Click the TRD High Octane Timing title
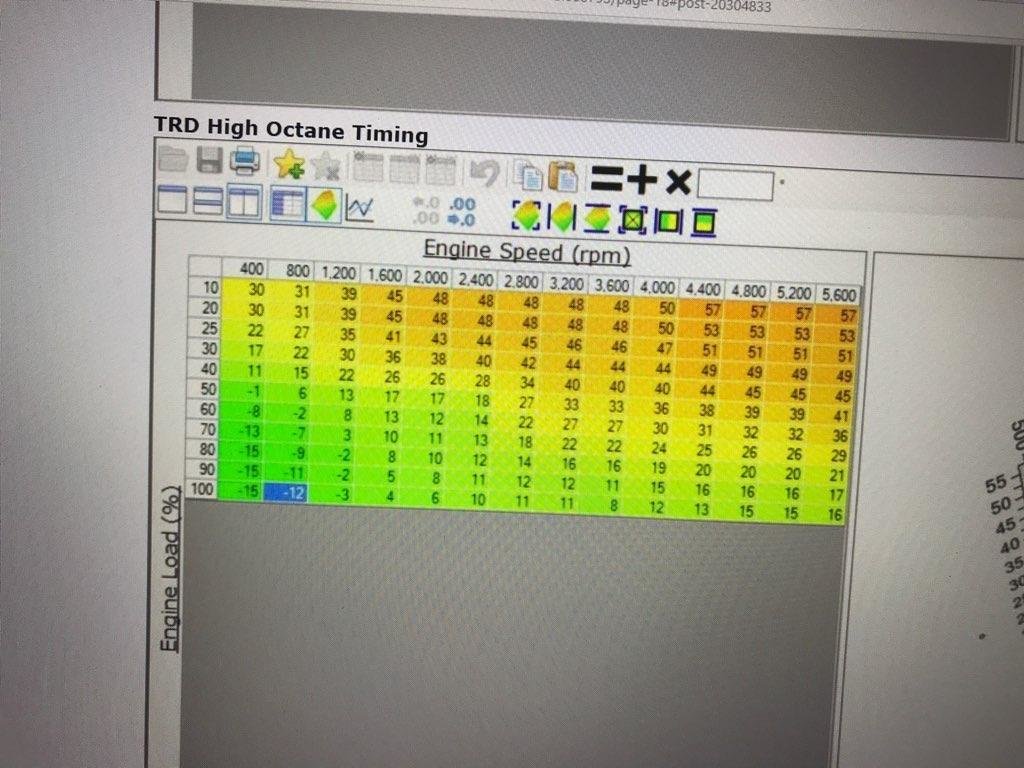1024x768 pixels. click(291, 129)
